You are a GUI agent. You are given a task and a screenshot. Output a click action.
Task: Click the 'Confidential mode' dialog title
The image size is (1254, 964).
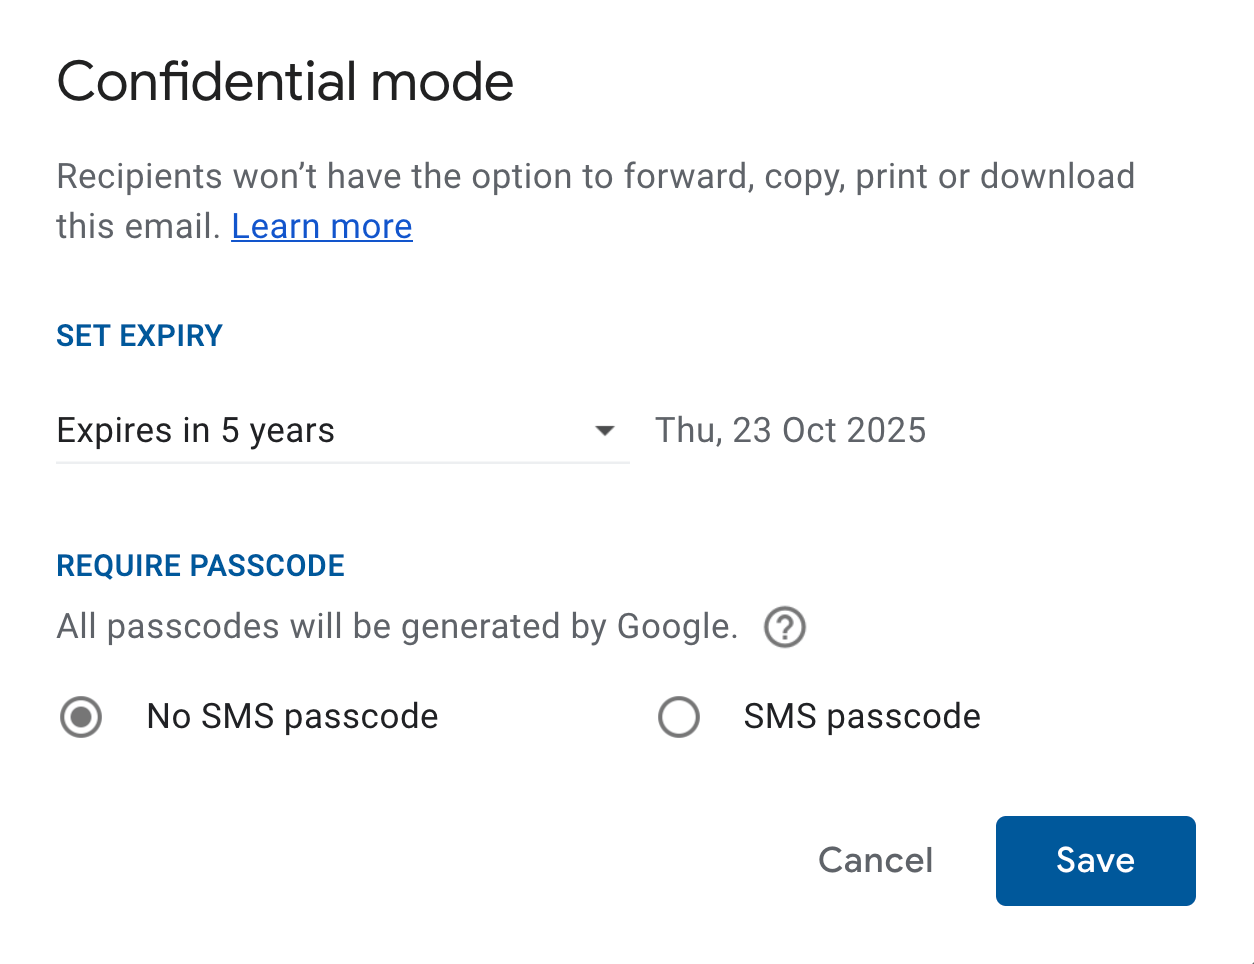[285, 82]
